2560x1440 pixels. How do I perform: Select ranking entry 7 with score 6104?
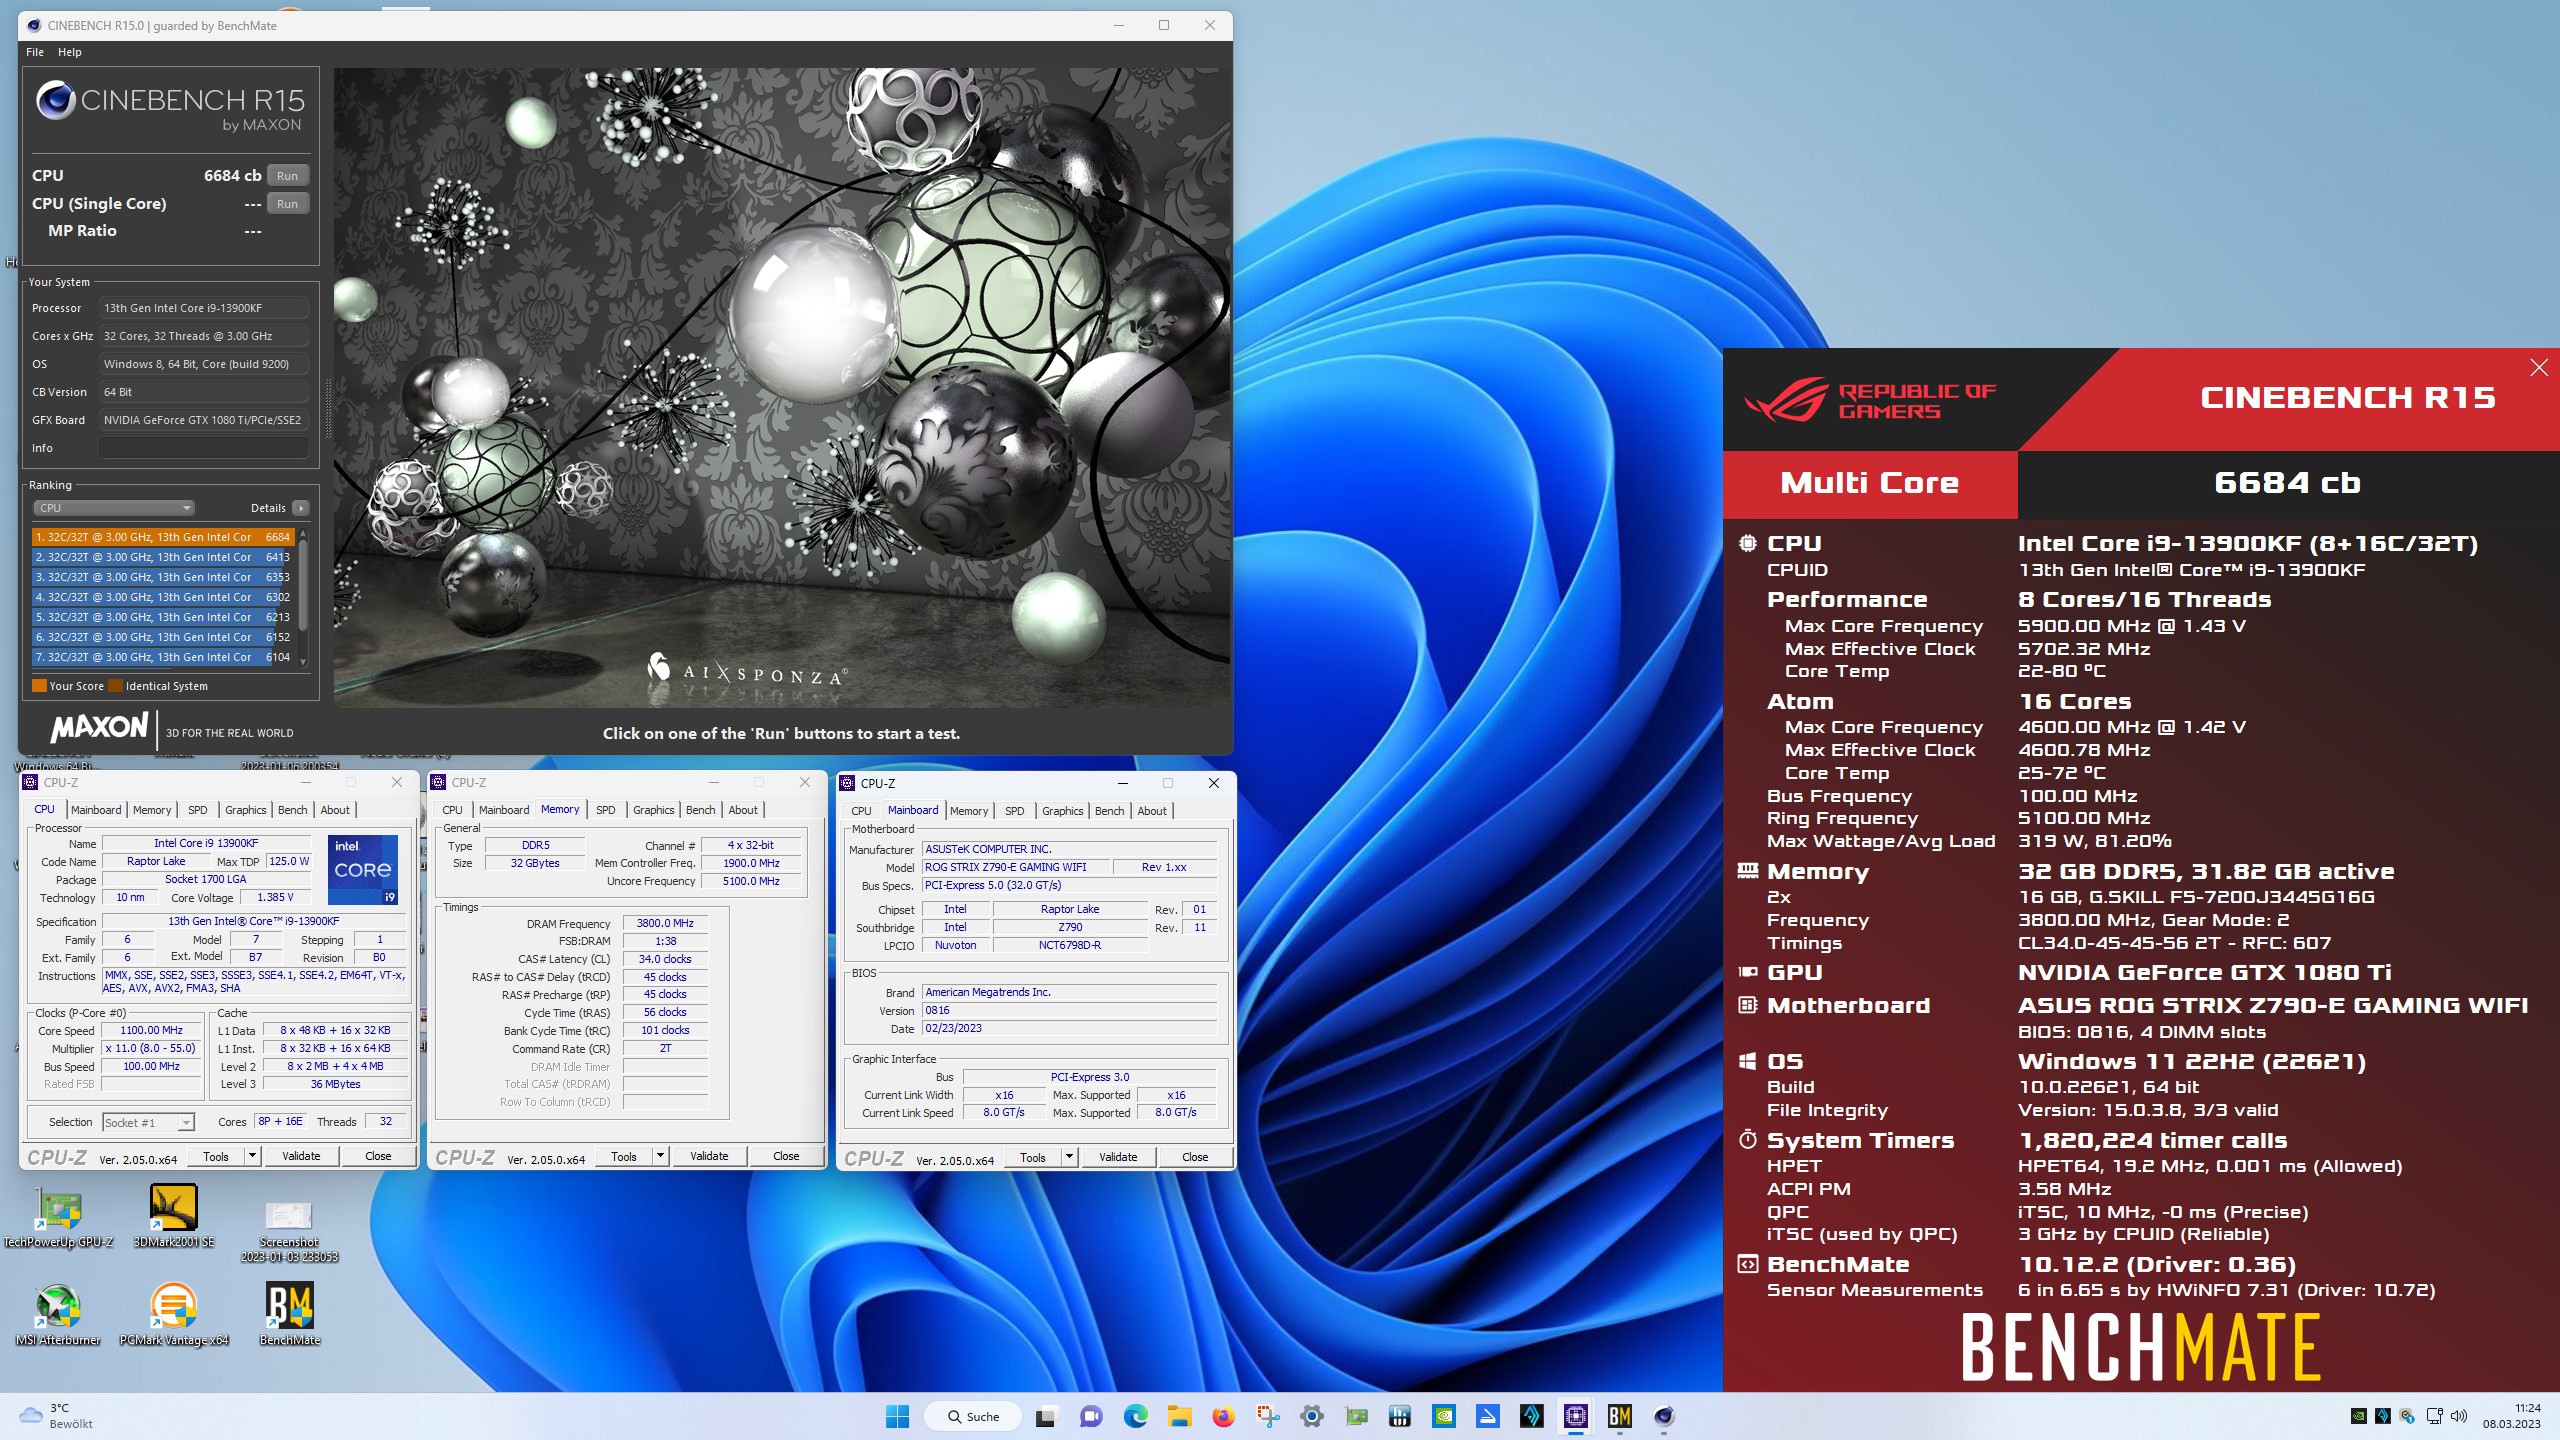point(163,657)
